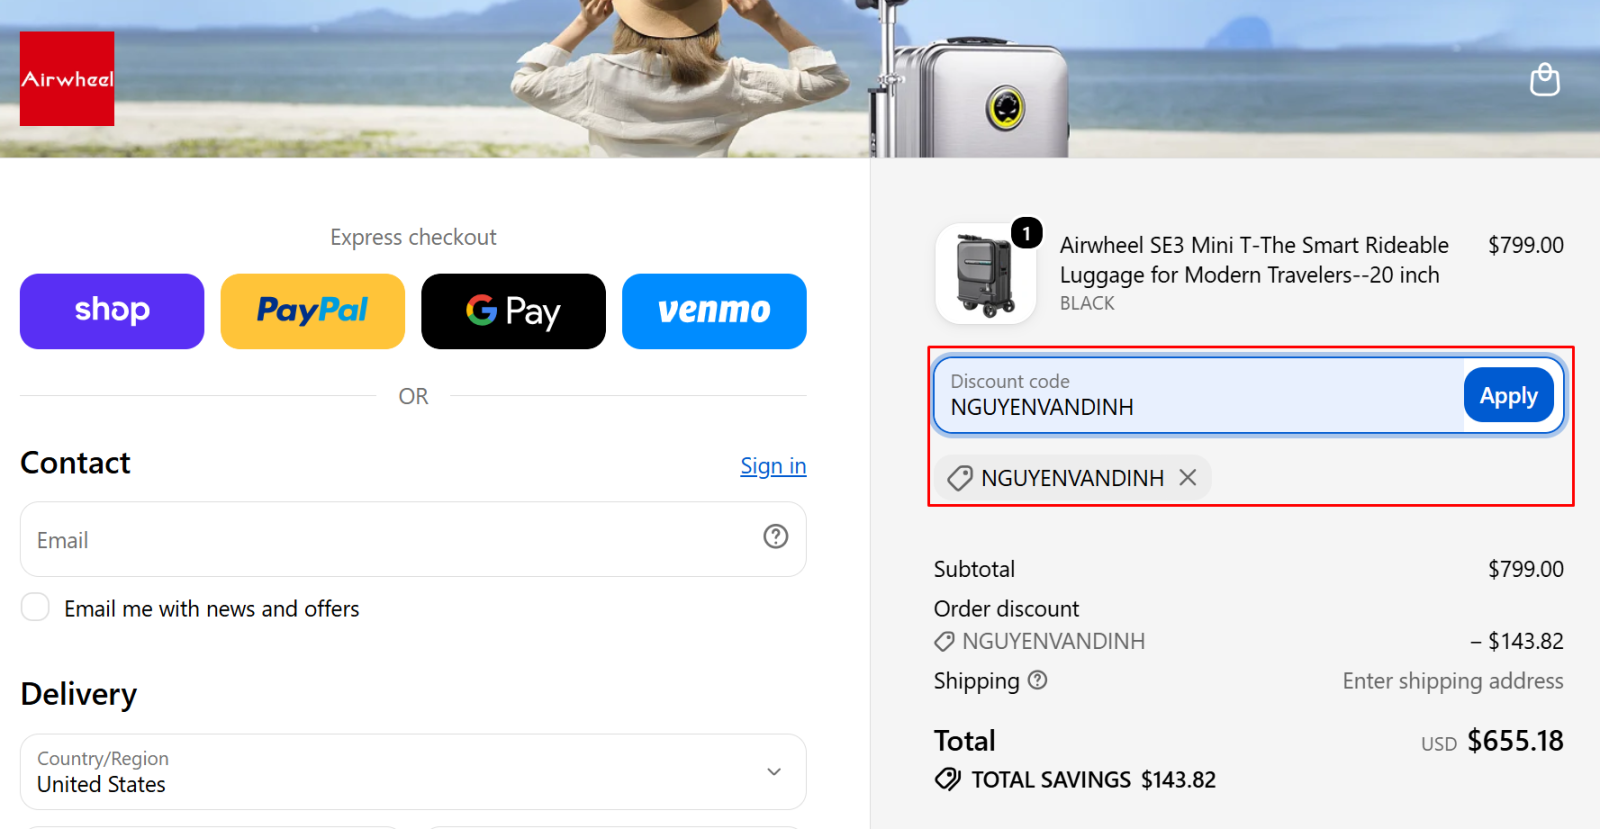Click the discount amount – $143.82
The height and width of the screenshot is (829, 1600).
[1517, 641]
